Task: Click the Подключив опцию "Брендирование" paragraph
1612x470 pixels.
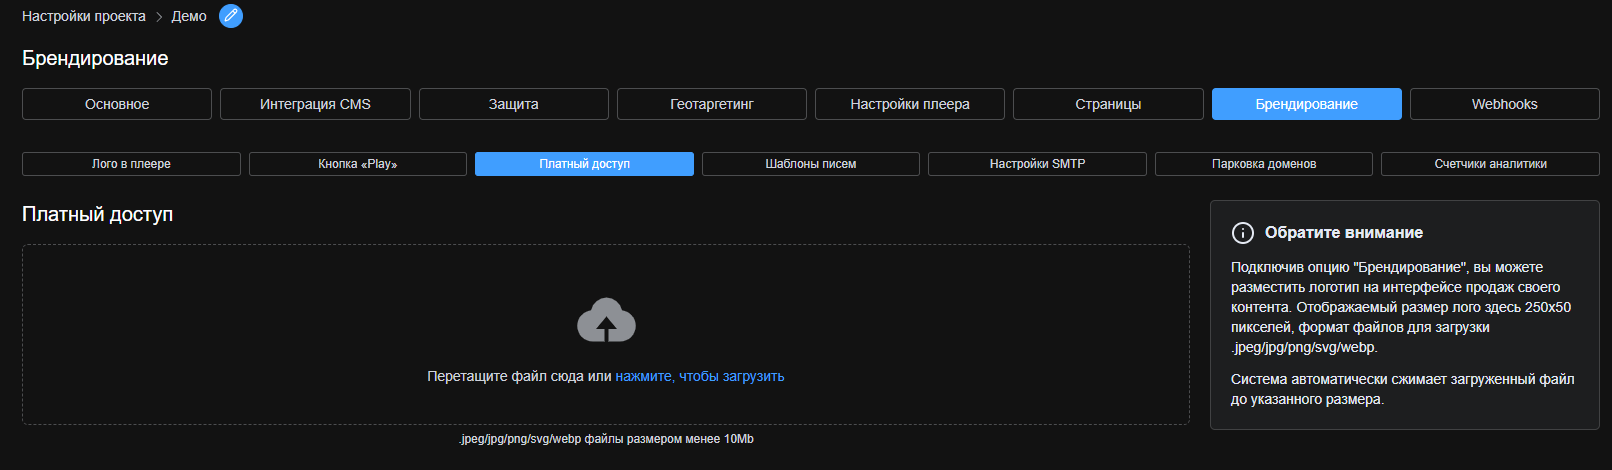Action: click(1401, 307)
